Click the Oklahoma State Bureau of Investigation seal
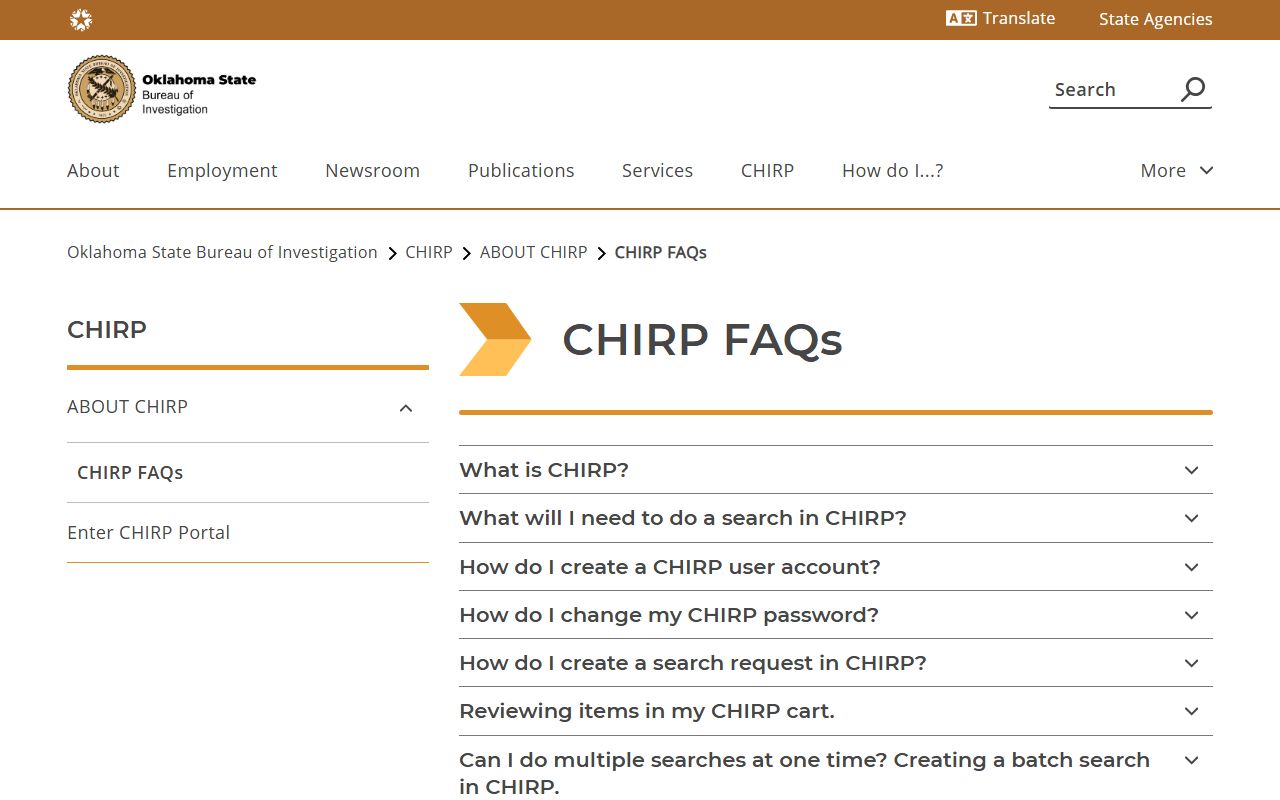Image resolution: width=1280 pixels, height=800 pixels. click(x=101, y=89)
